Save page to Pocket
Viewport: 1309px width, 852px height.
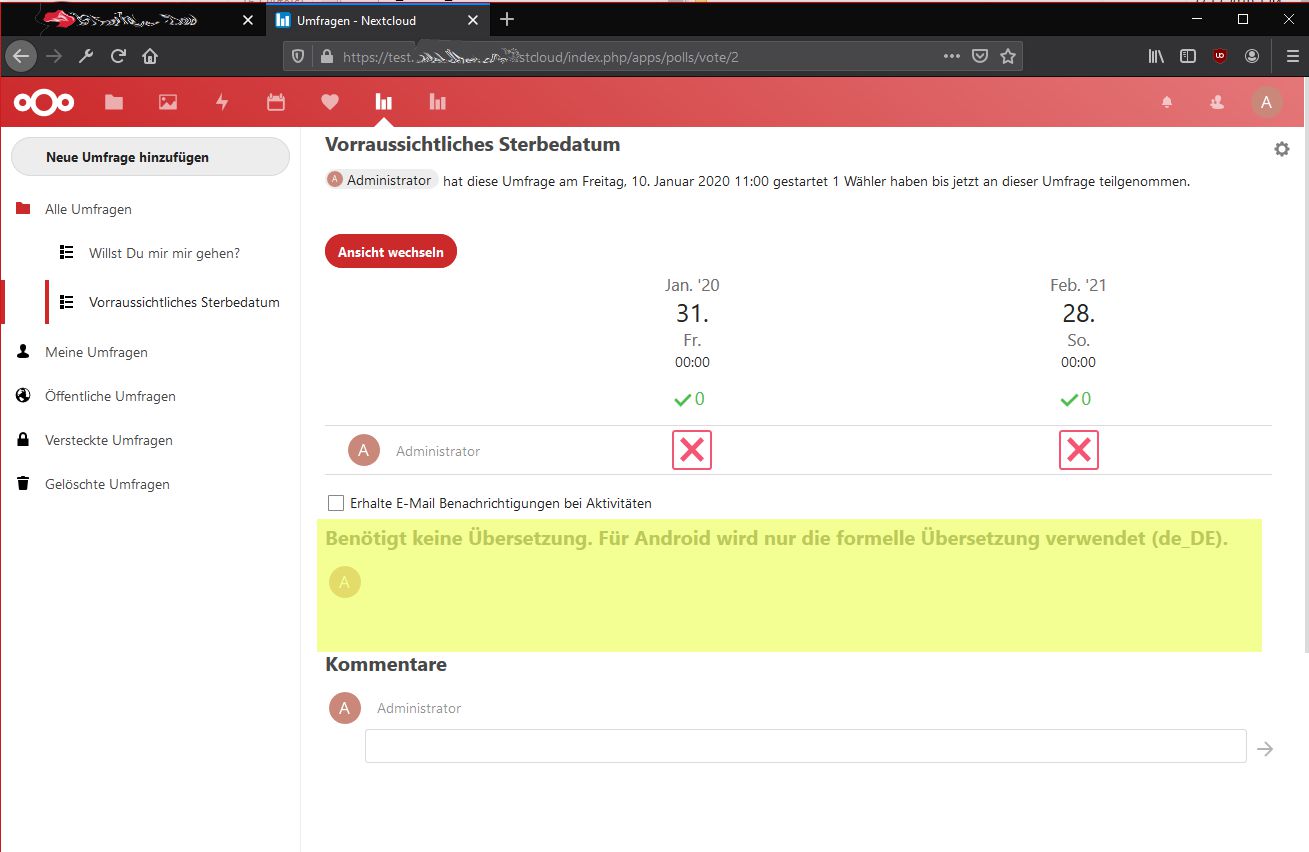(981, 56)
